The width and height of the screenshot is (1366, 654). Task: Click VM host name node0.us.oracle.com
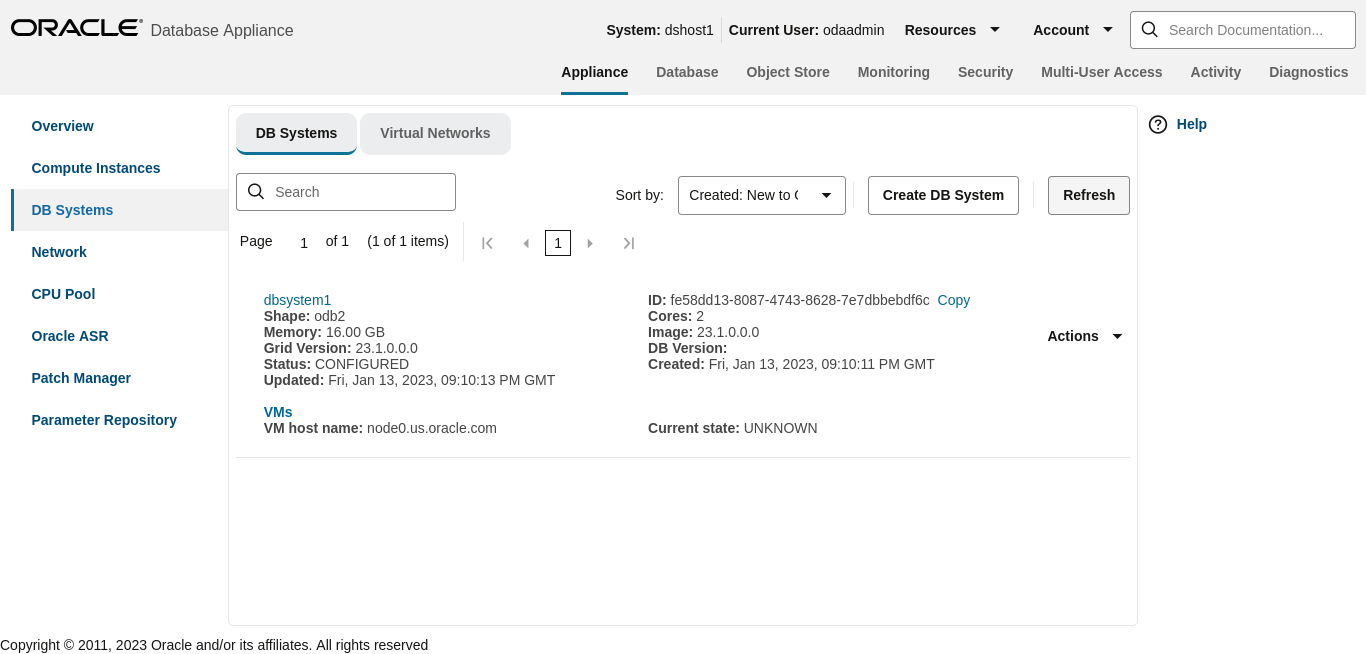(380, 428)
